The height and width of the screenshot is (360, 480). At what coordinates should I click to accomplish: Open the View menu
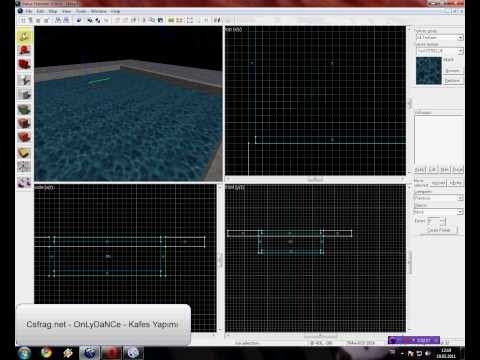point(67,11)
